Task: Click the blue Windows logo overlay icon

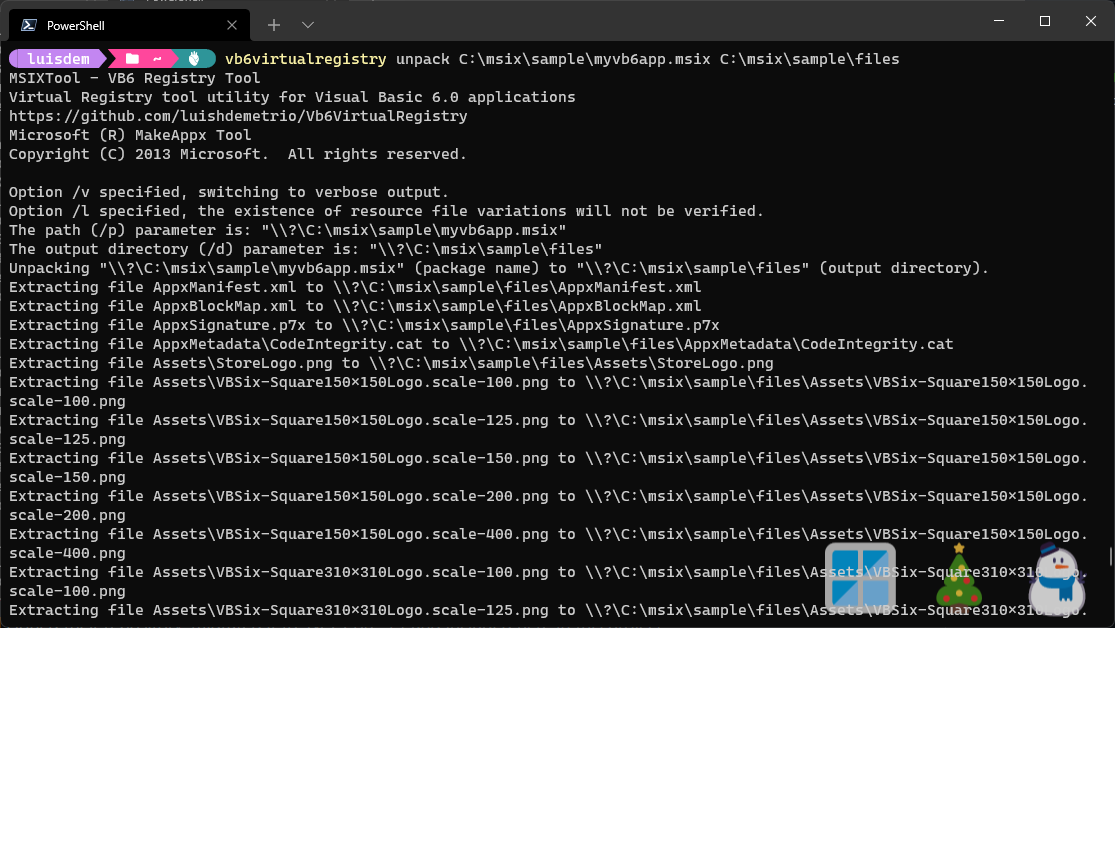Action: click(x=860, y=577)
